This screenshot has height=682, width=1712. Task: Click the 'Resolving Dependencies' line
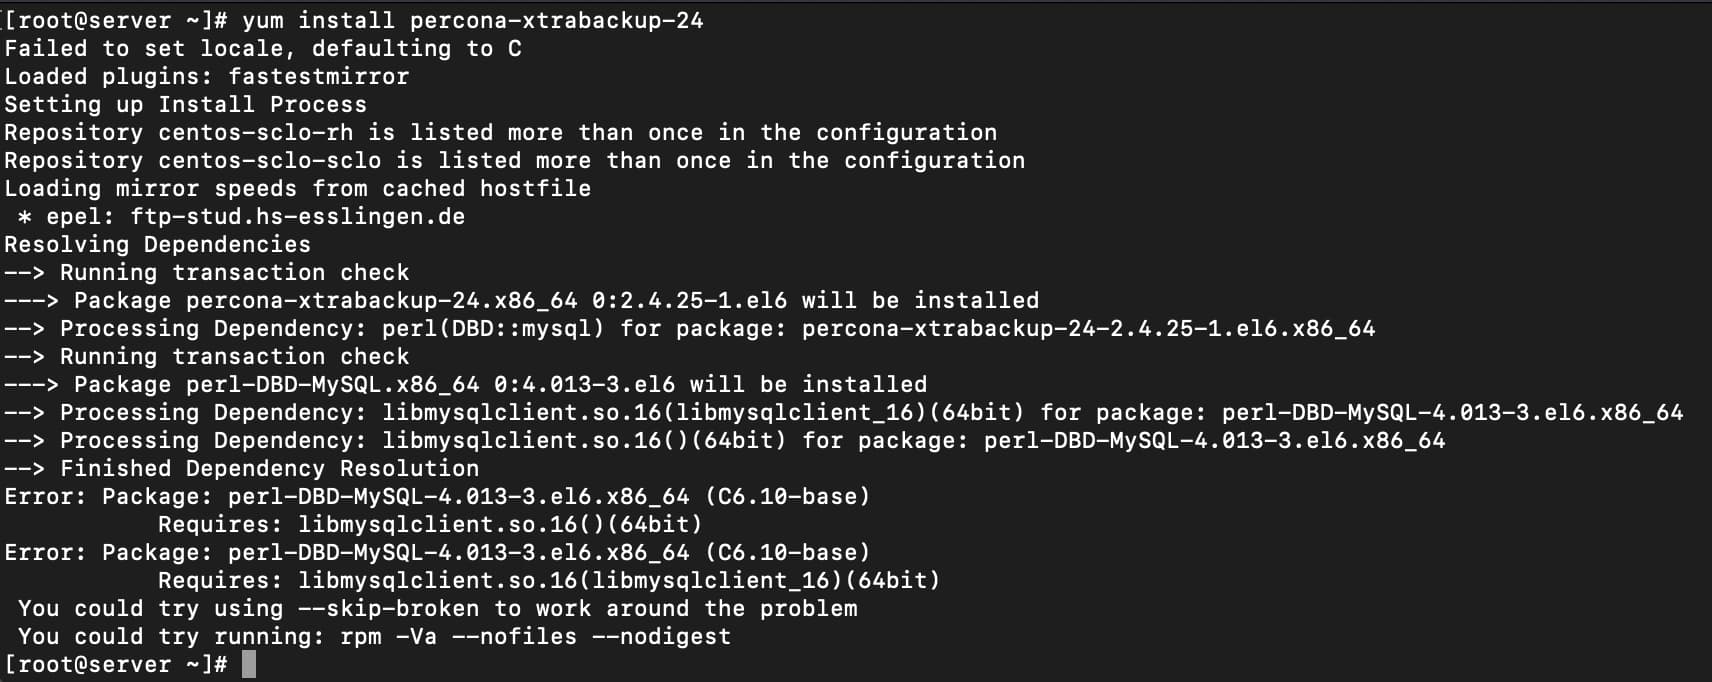point(158,244)
